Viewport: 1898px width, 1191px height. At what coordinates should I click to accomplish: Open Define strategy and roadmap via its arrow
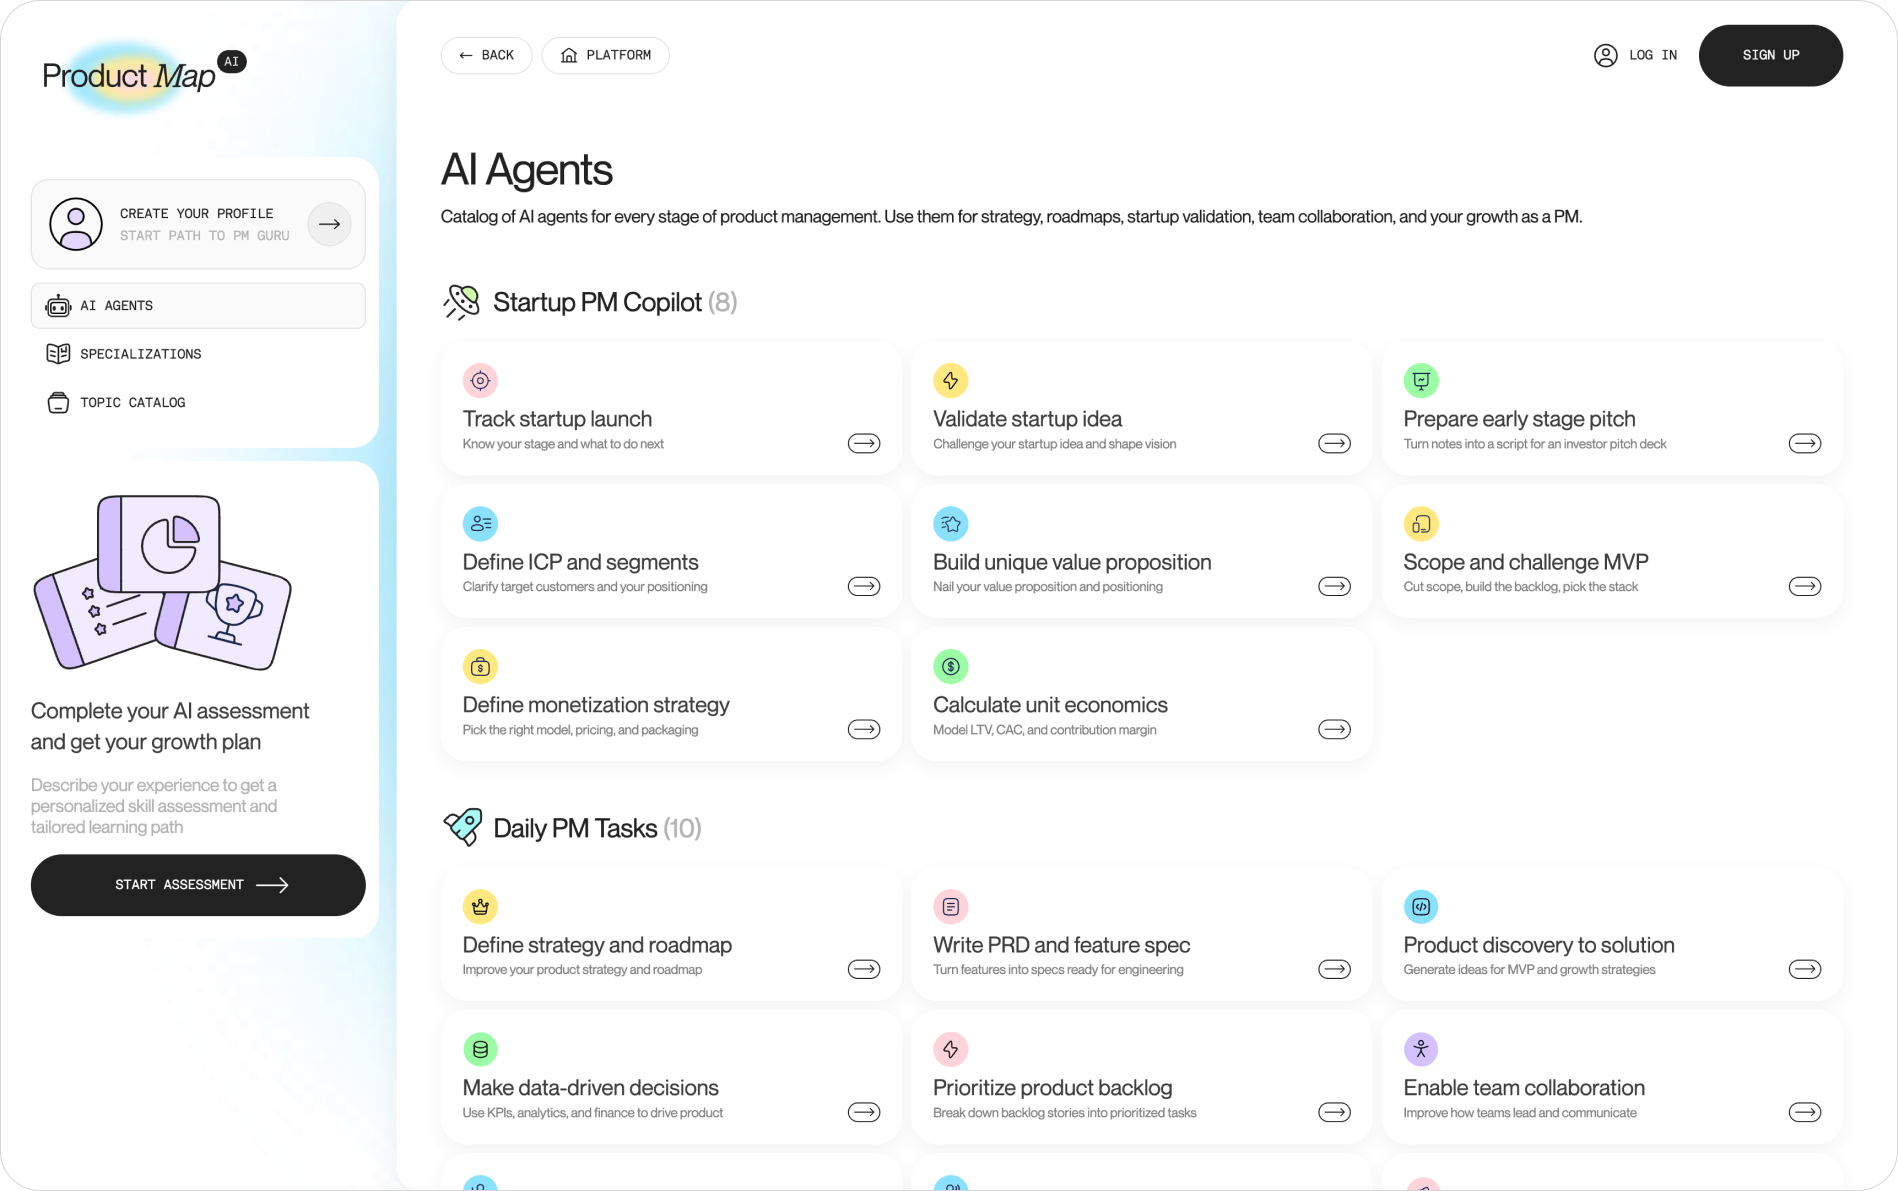[864, 969]
